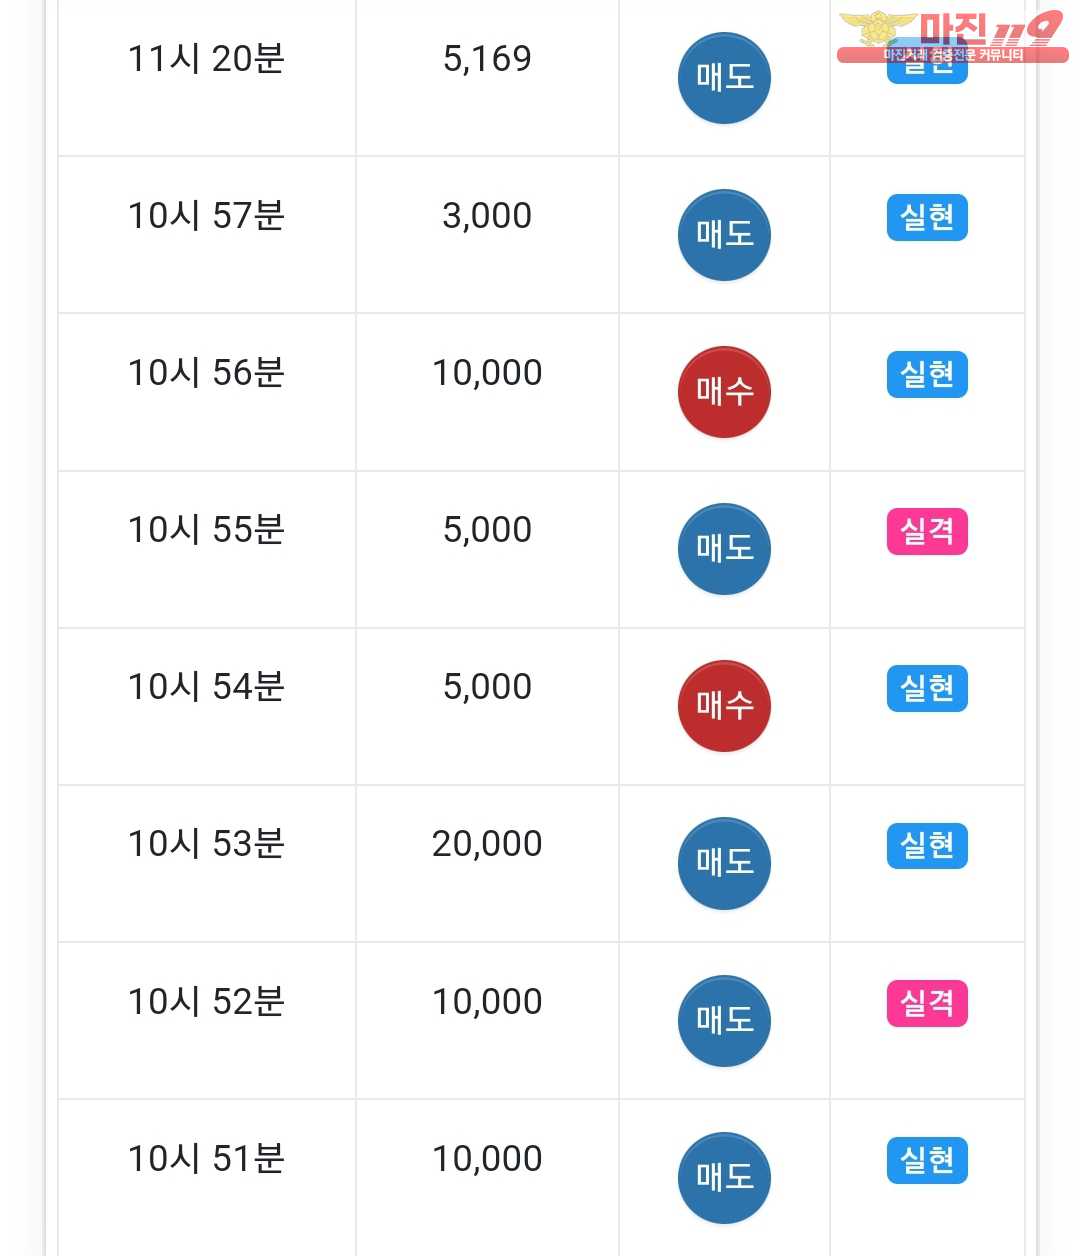
Task: Click the 3,000 amount cell
Action: [487, 216]
